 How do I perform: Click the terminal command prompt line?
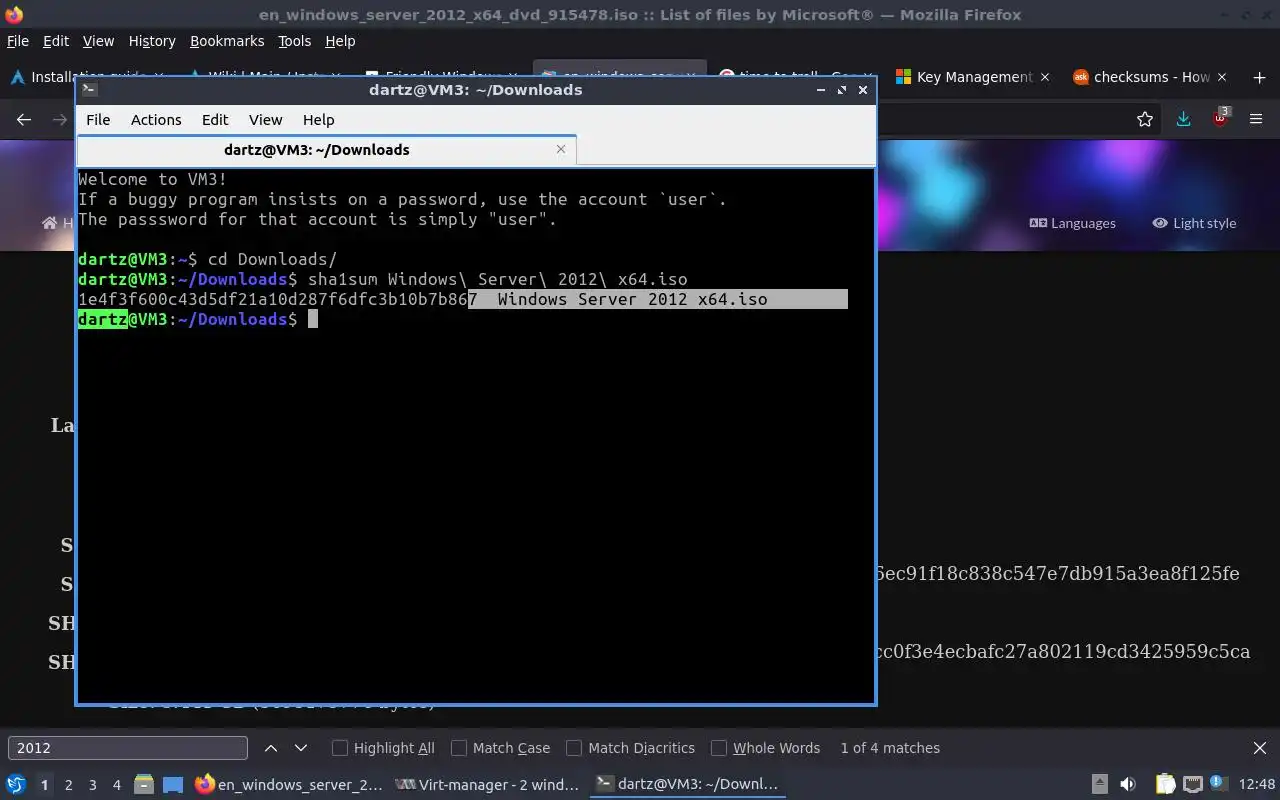[197, 319]
